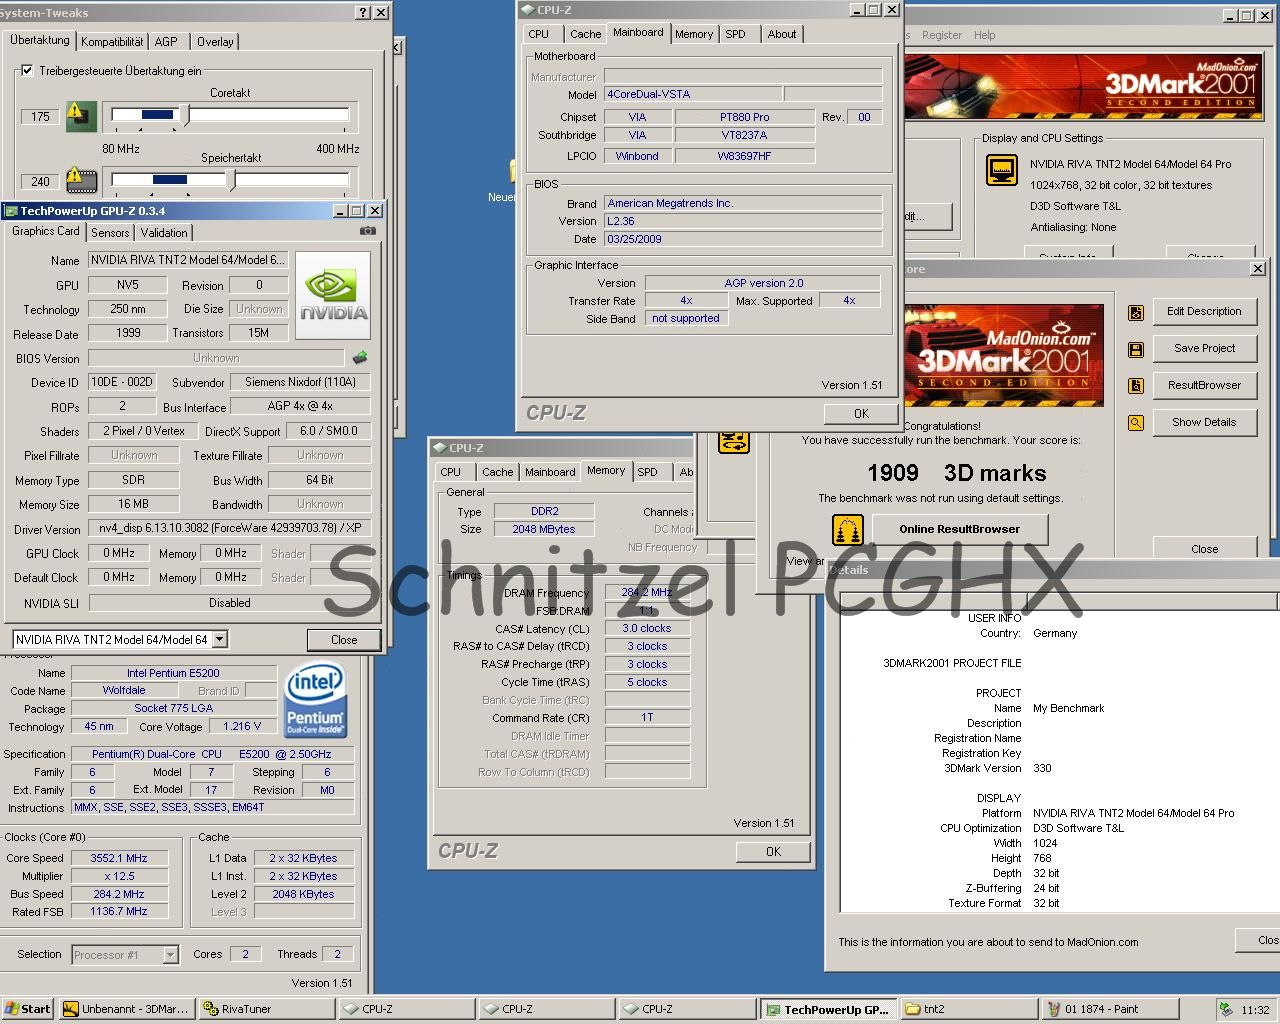Click monitor icon in Display and CPU Settings
Image resolution: width=1280 pixels, height=1024 pixels.
pos(1002,170)
